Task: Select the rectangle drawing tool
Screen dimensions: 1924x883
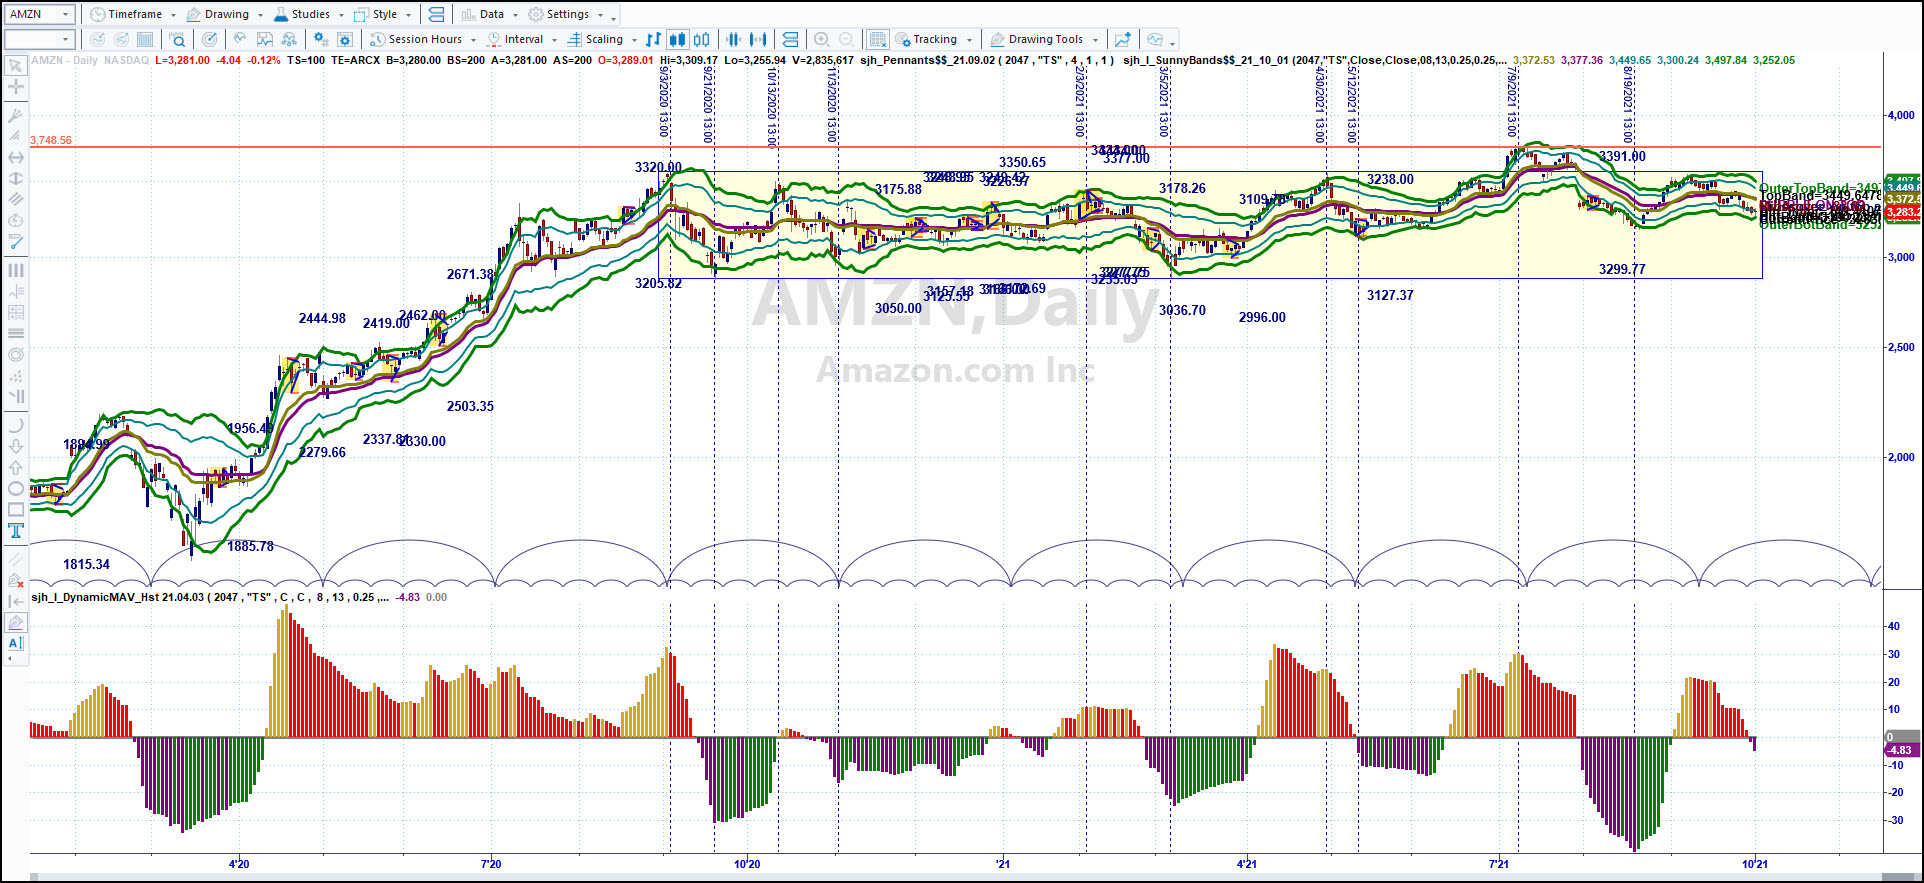Action: coord(16,509)
